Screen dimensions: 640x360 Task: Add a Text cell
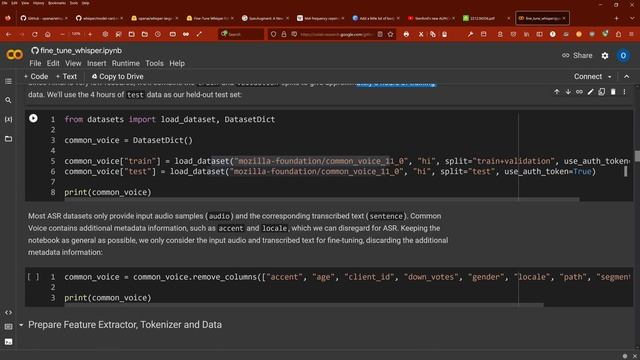pos(66,76)
